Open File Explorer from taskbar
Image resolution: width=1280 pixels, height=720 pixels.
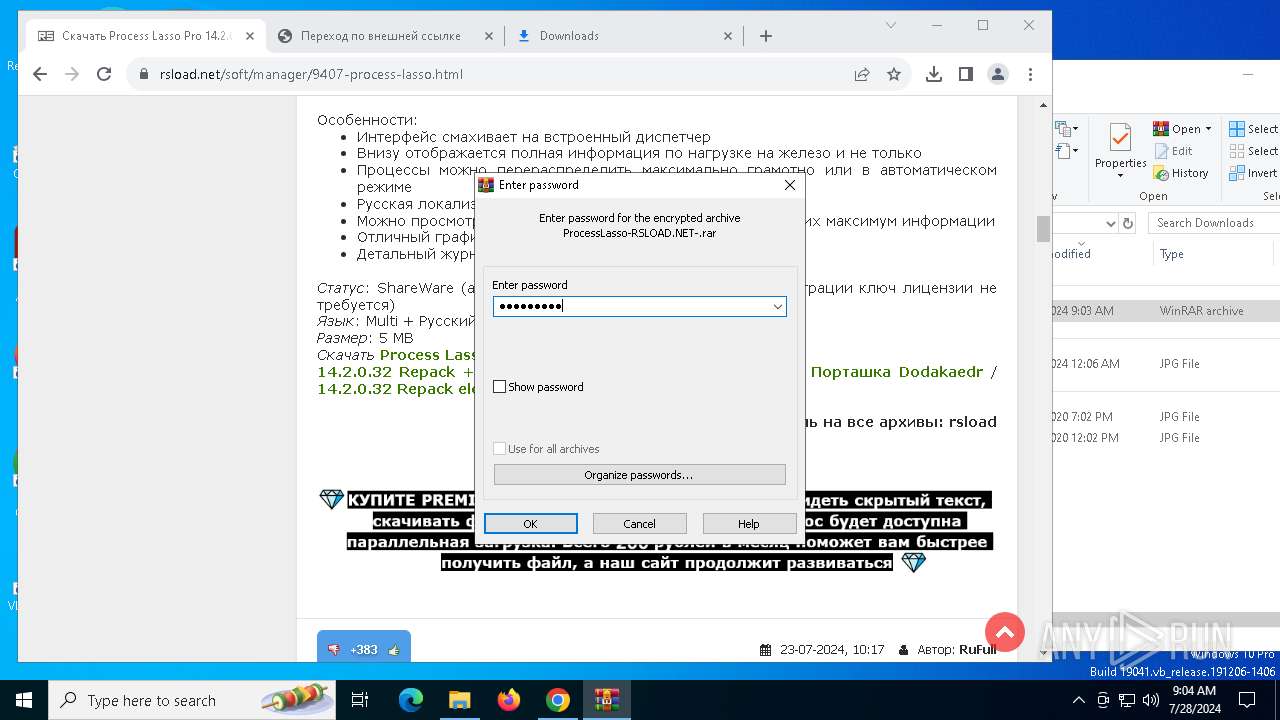(459, 700)
